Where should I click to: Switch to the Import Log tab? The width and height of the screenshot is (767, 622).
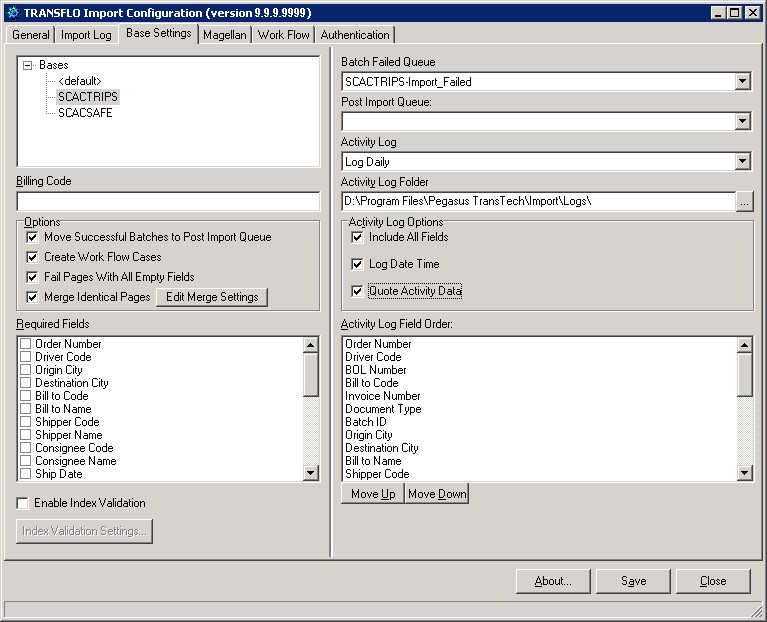pos(86,35)
